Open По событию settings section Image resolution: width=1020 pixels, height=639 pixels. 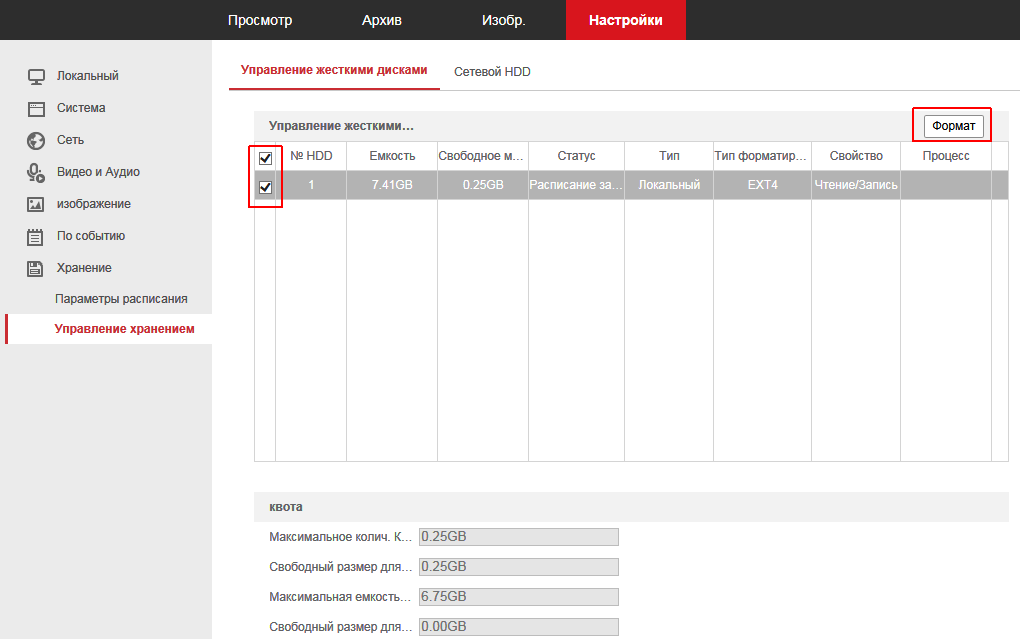point(90,235)
